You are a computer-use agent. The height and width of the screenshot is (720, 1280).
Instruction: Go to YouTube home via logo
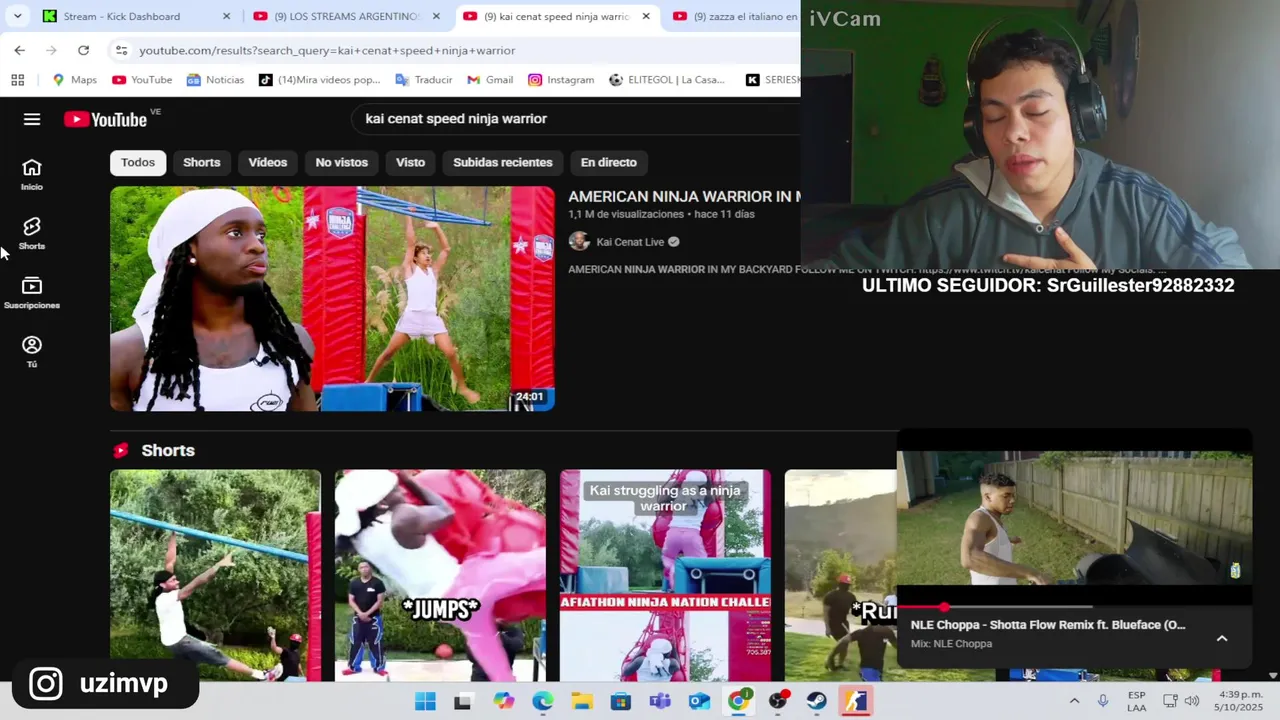106,119
